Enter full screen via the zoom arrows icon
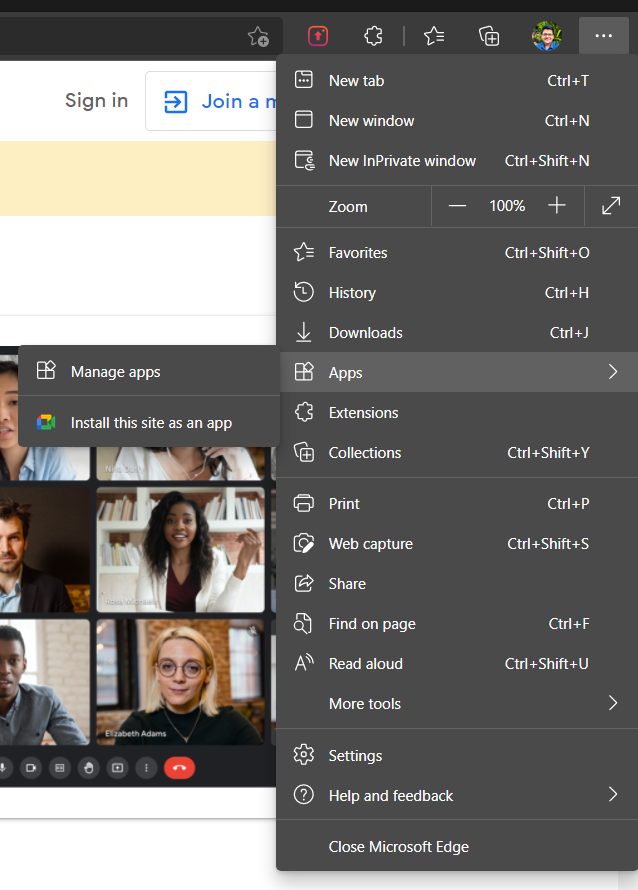638x890 pixels. 611,205
